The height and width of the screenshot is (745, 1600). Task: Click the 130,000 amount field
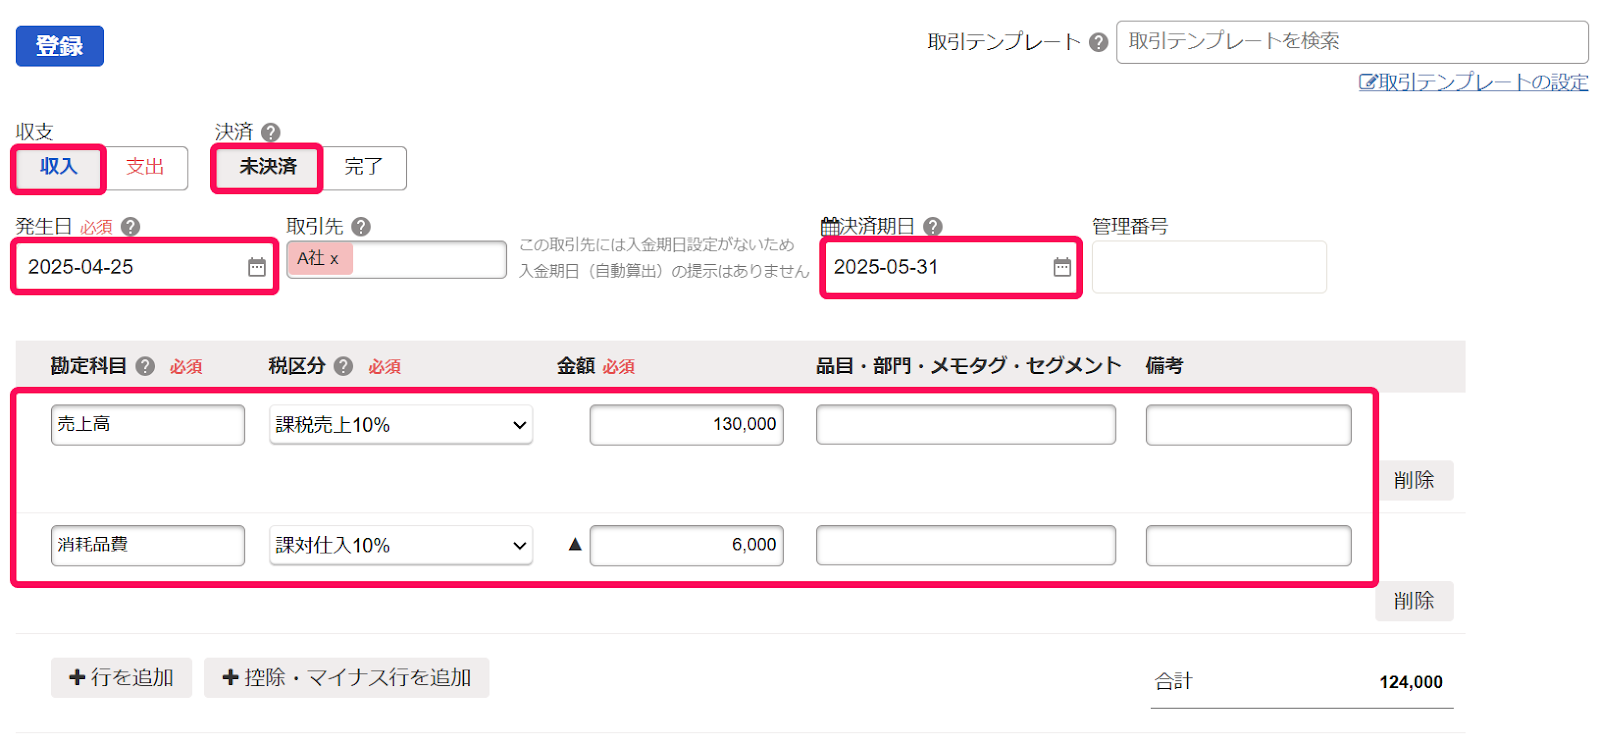click(x=687, y=425)
